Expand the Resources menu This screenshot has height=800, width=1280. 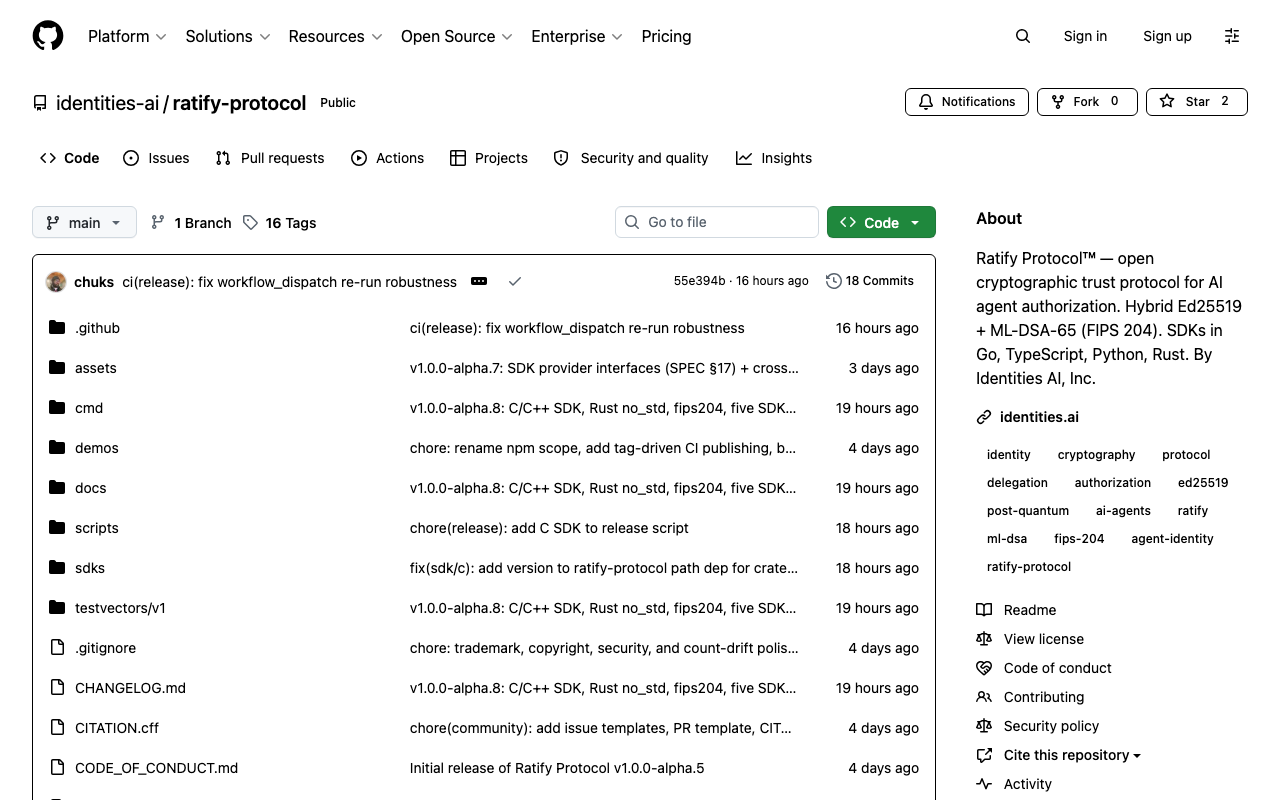(x=335, y=36)
